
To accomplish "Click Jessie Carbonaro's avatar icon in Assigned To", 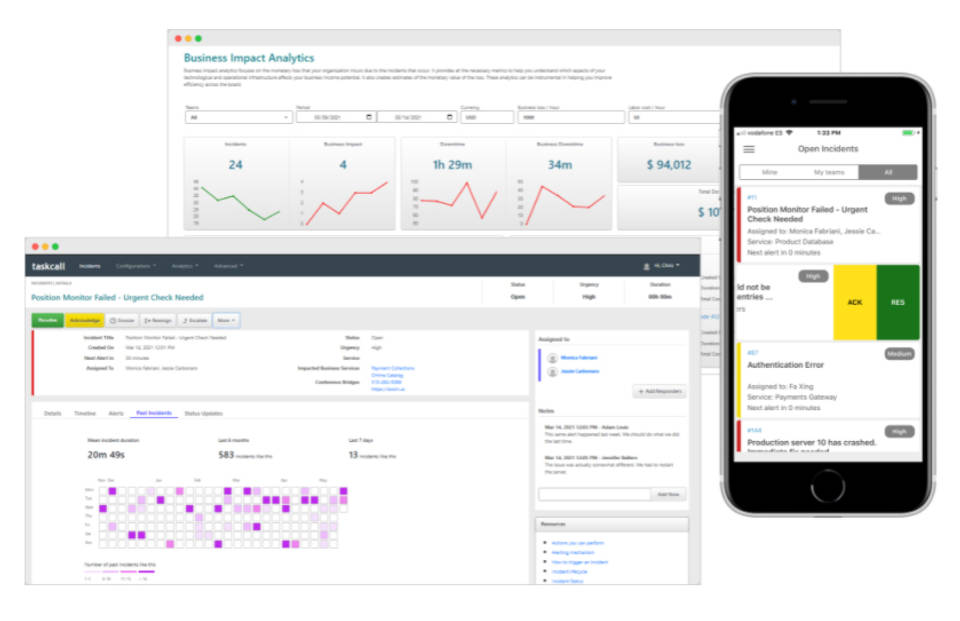I will 552,372.
